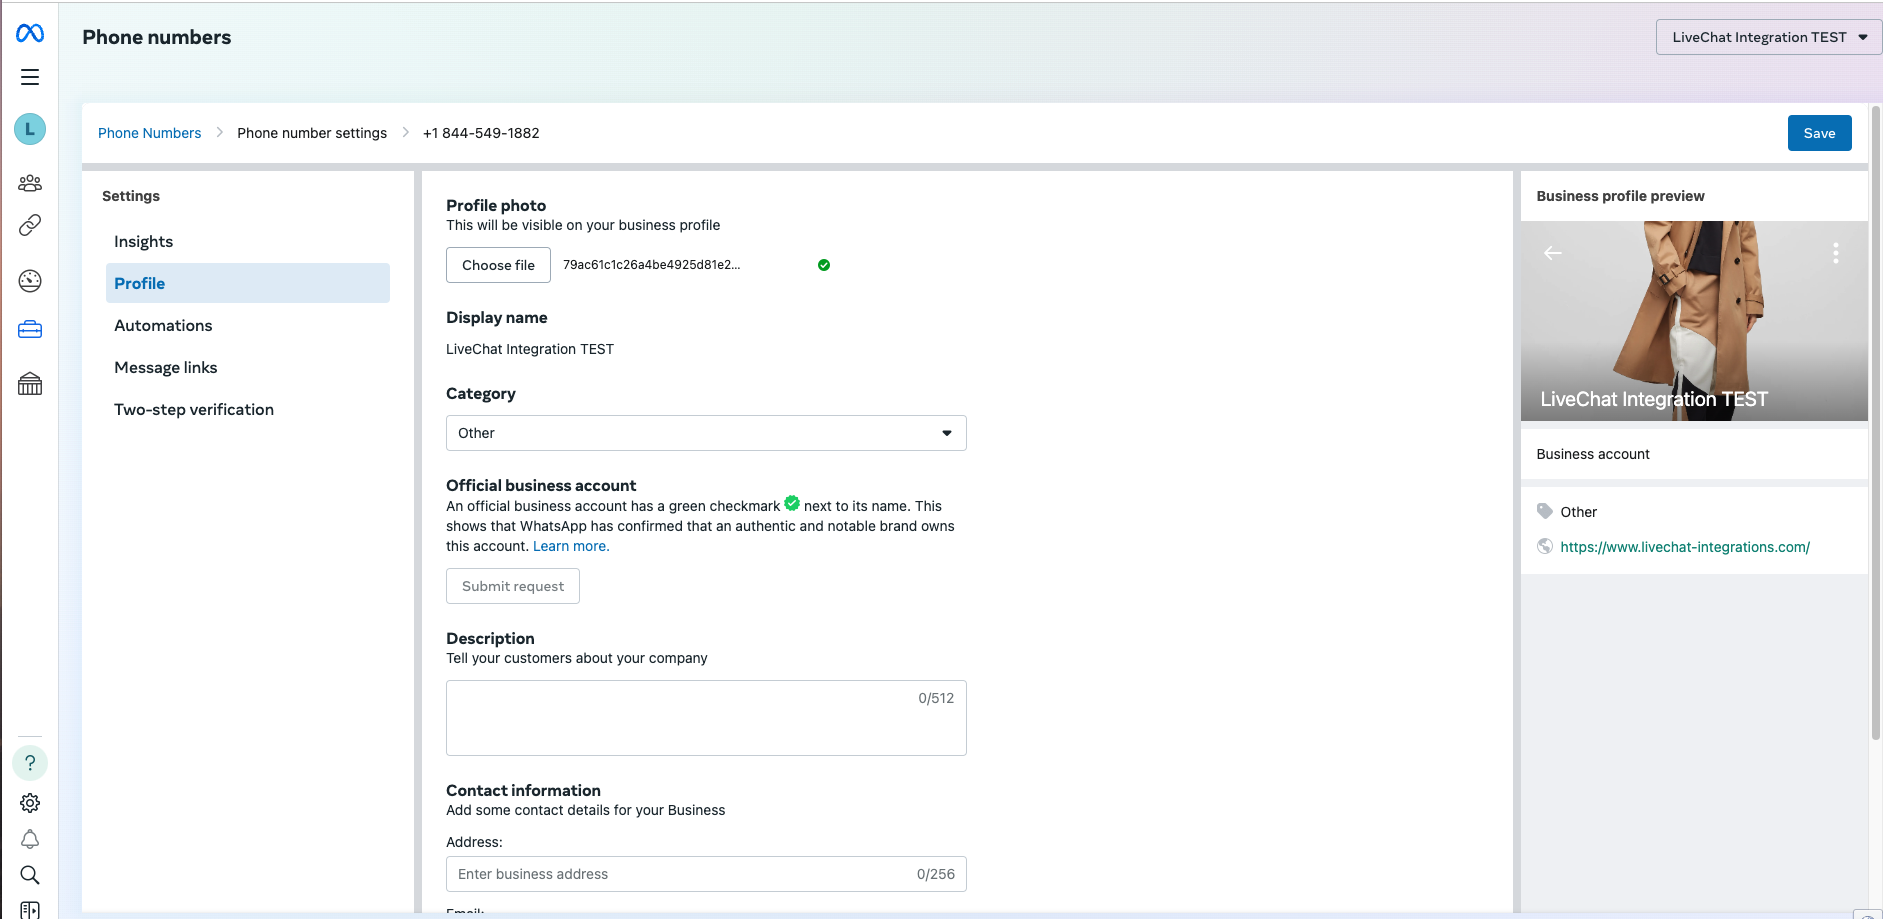Click the back arrow in profile preview
This screenshot has height=919, width=1883.
(x=1552, y=253)
